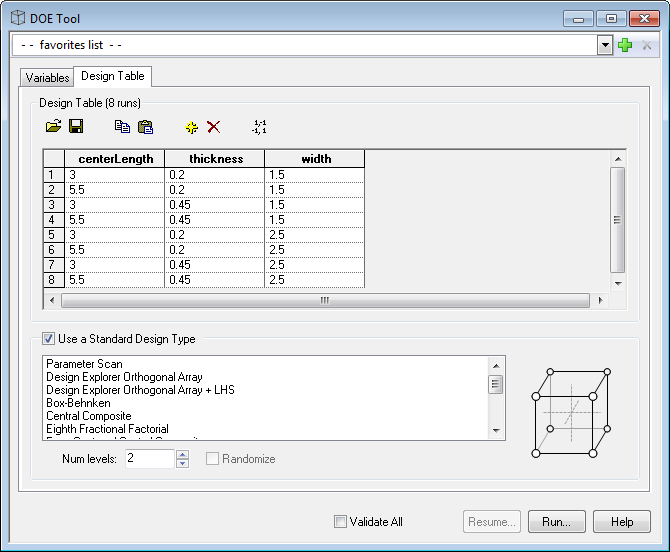Copy the design table contents

tap(122, 127)
